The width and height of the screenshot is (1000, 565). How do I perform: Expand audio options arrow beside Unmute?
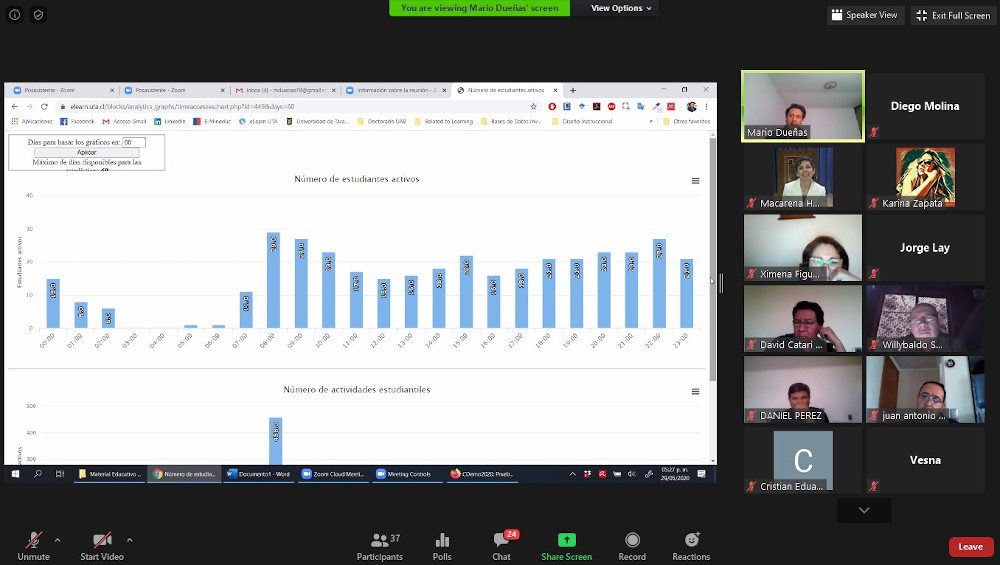pos(57,540)
